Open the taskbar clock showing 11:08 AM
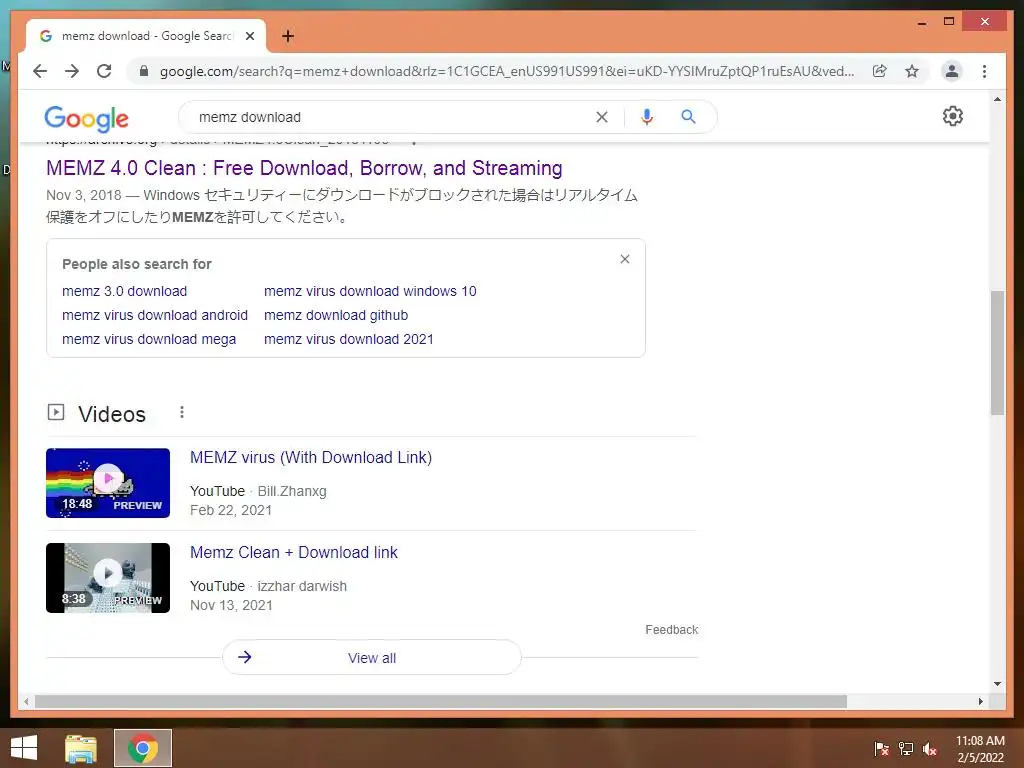The width and height of the screenshot is (1024, 768). tap(980, 749)
